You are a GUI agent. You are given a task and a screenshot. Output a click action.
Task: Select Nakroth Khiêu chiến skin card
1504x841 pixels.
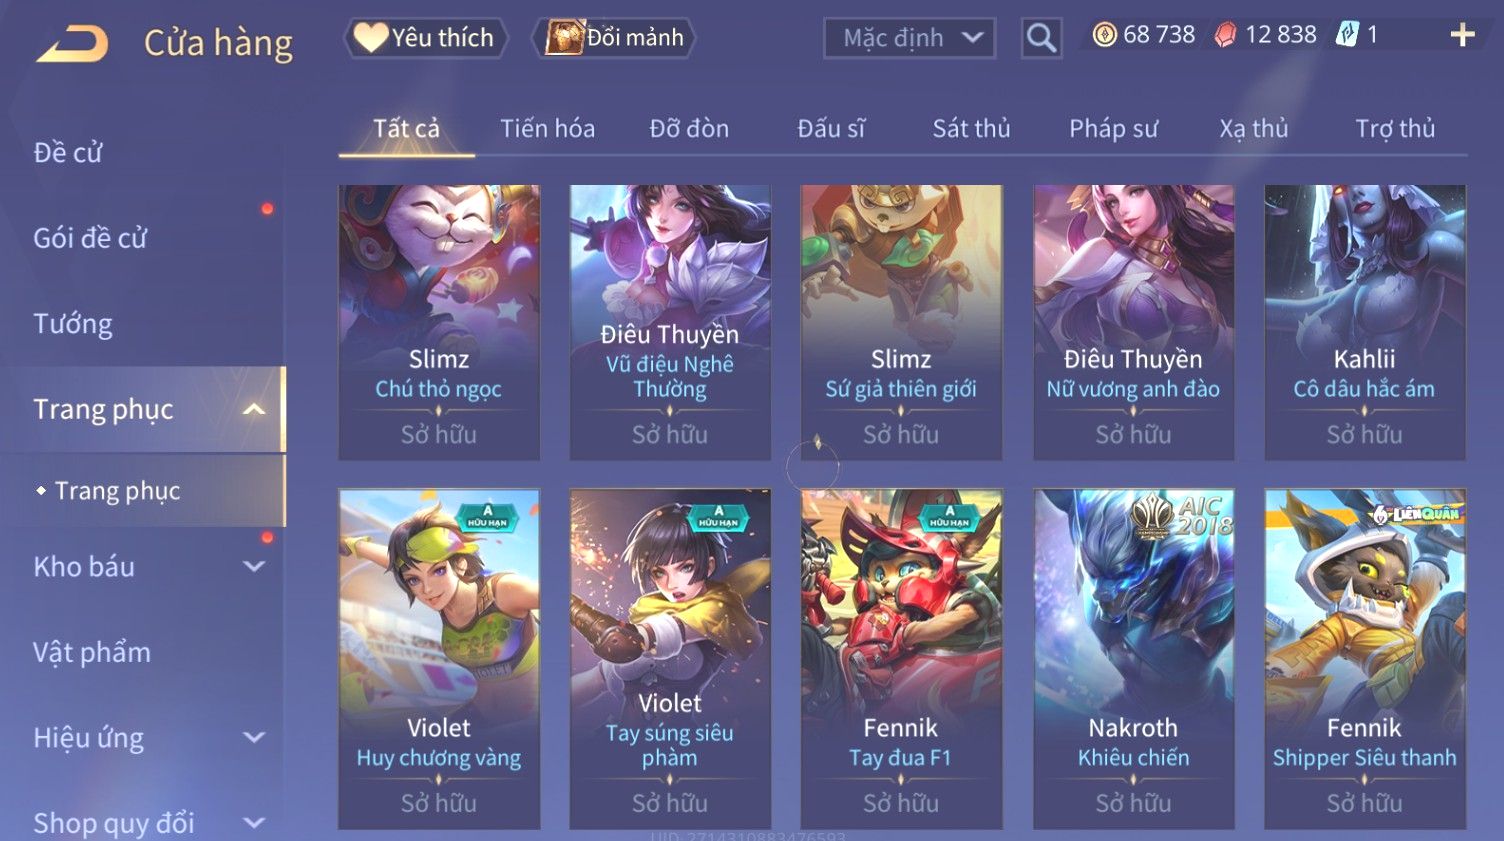click(x=1133, y=658)
